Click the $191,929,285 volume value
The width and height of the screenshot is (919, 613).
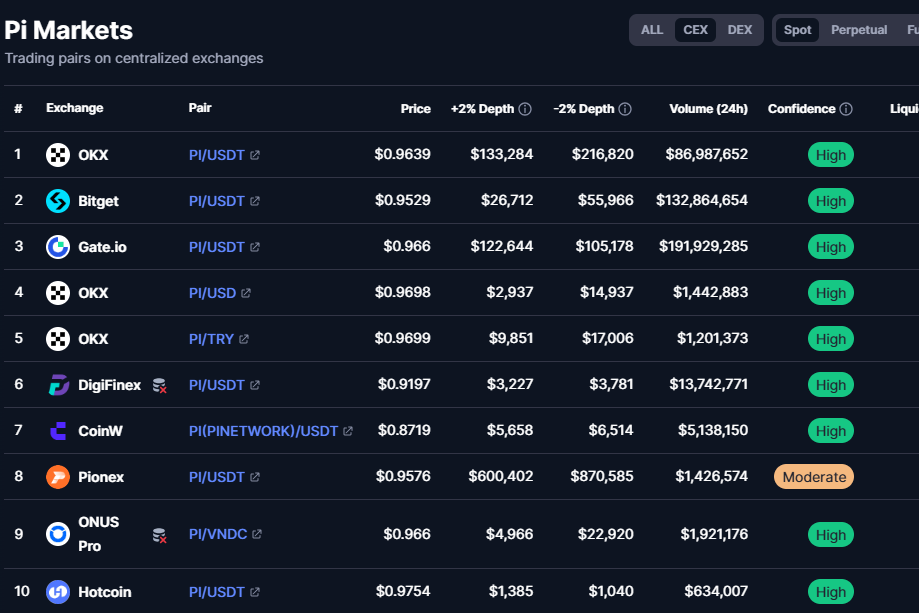click(703, 246)
